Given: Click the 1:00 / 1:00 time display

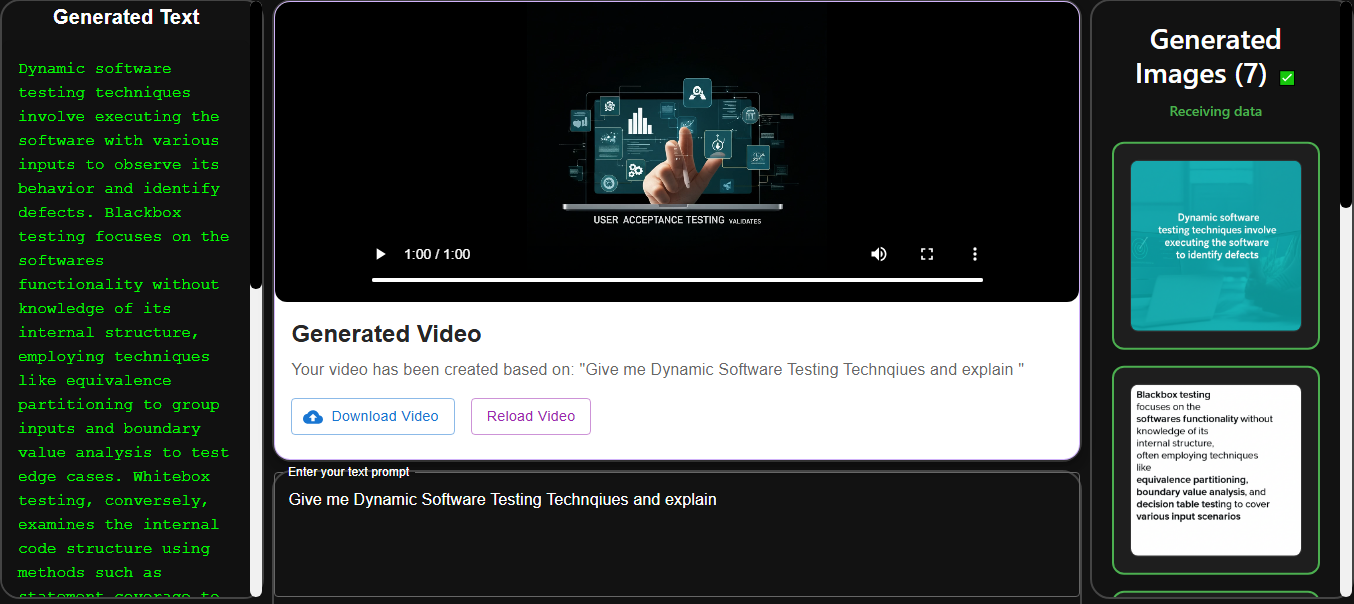Looking at the screenshot, I should [437, 254].
